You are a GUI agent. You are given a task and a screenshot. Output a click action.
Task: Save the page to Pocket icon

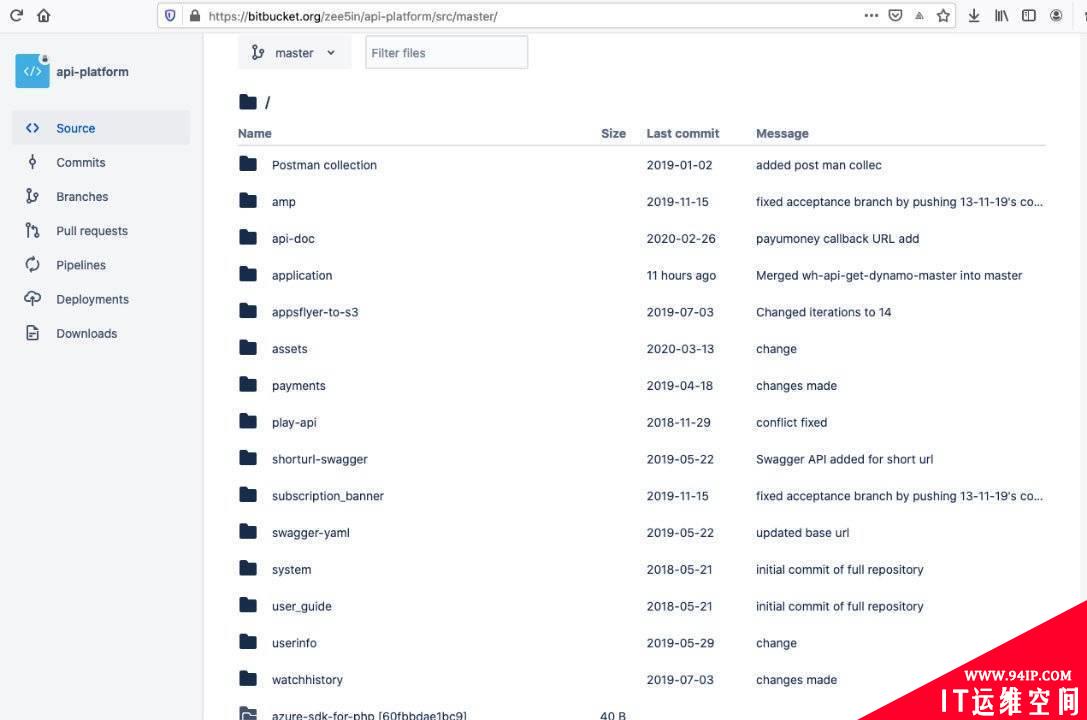click(895, 15)
